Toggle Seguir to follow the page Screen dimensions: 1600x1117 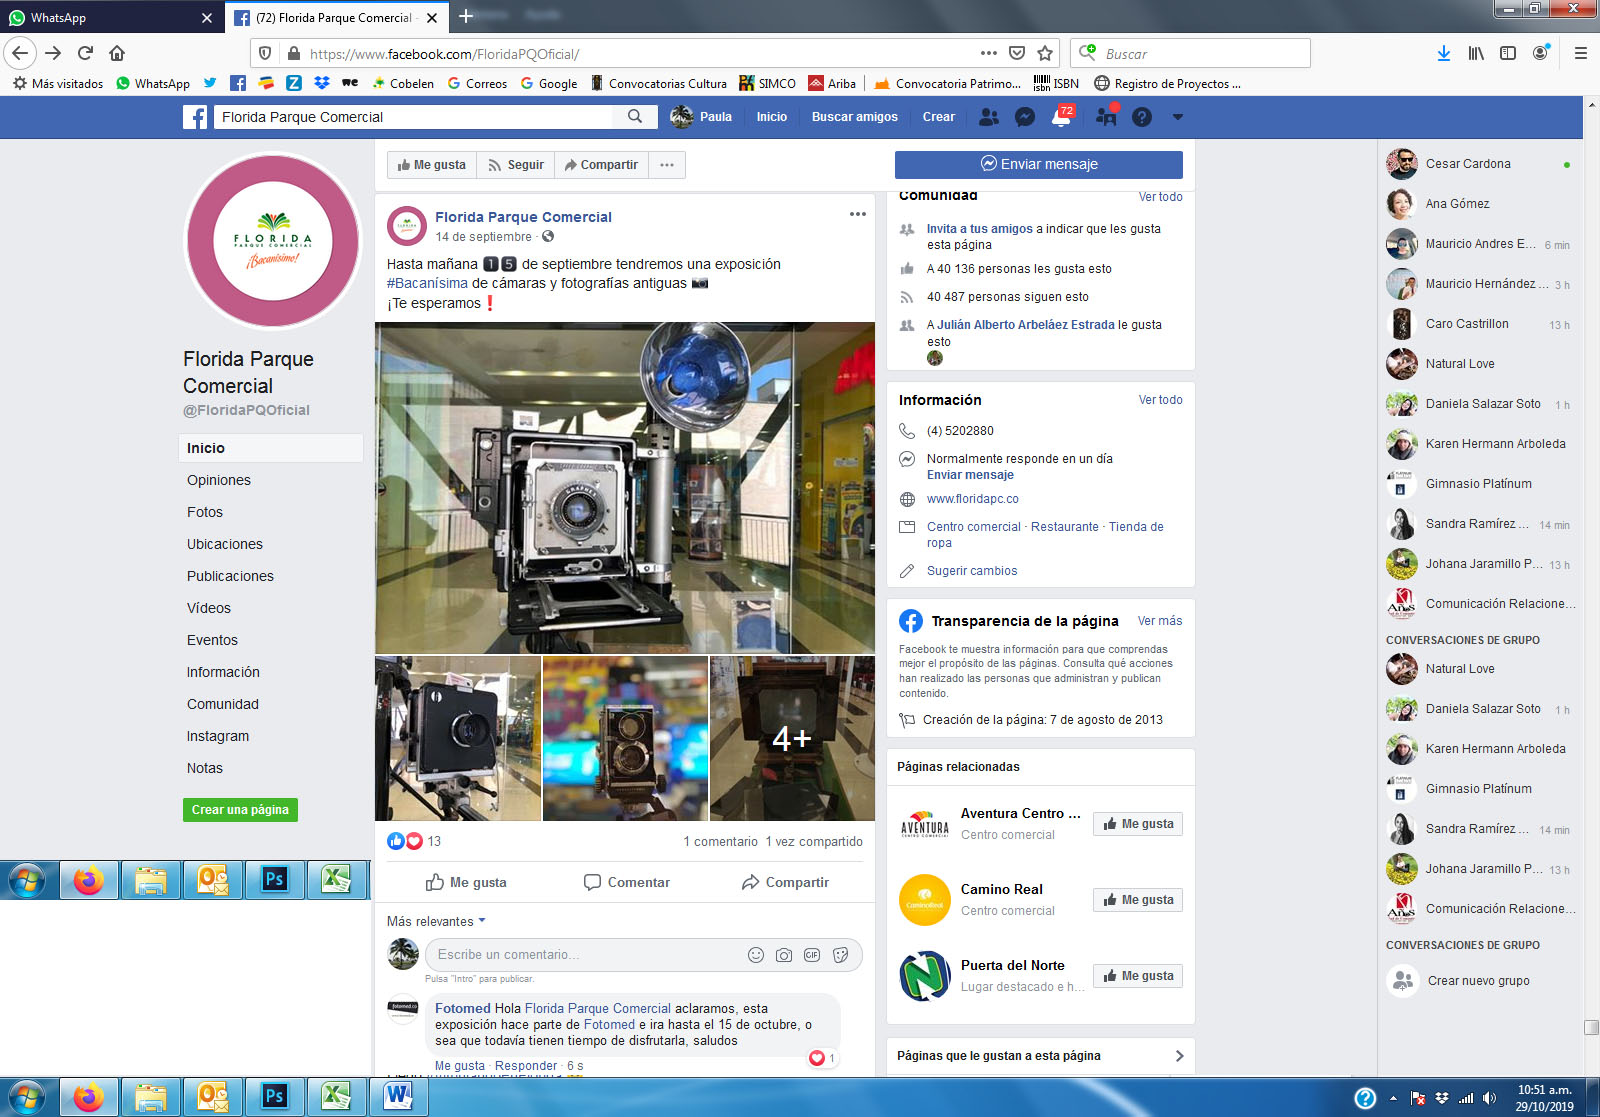point(516,165)
